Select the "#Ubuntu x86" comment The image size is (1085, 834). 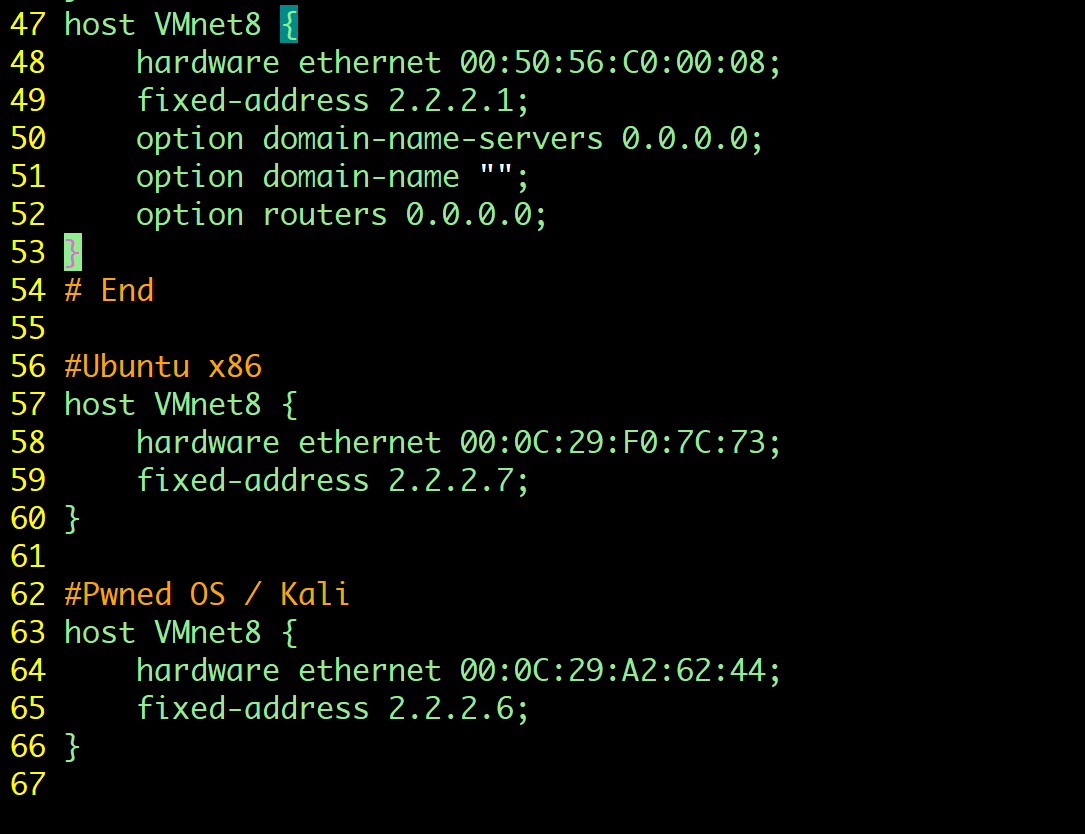tap(163, 366)
